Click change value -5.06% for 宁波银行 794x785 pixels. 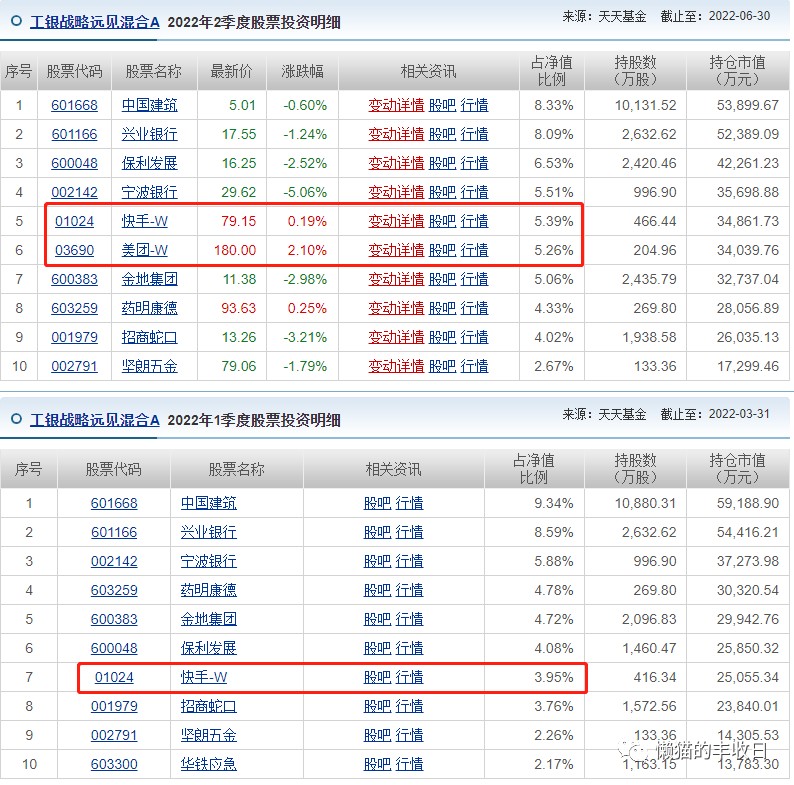(x=305, y=192)
